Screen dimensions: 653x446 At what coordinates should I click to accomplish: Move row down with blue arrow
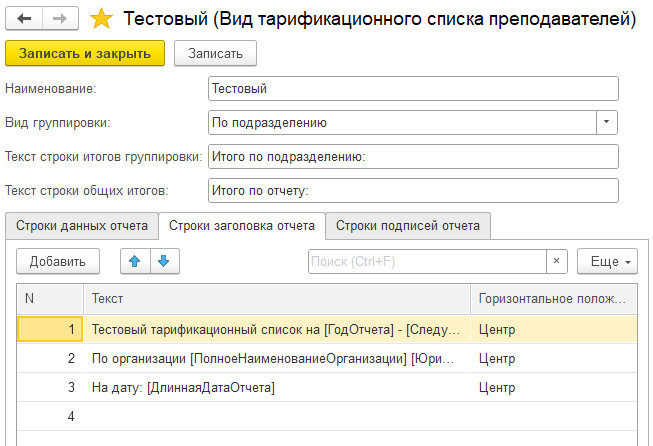[x=163, y=261]
